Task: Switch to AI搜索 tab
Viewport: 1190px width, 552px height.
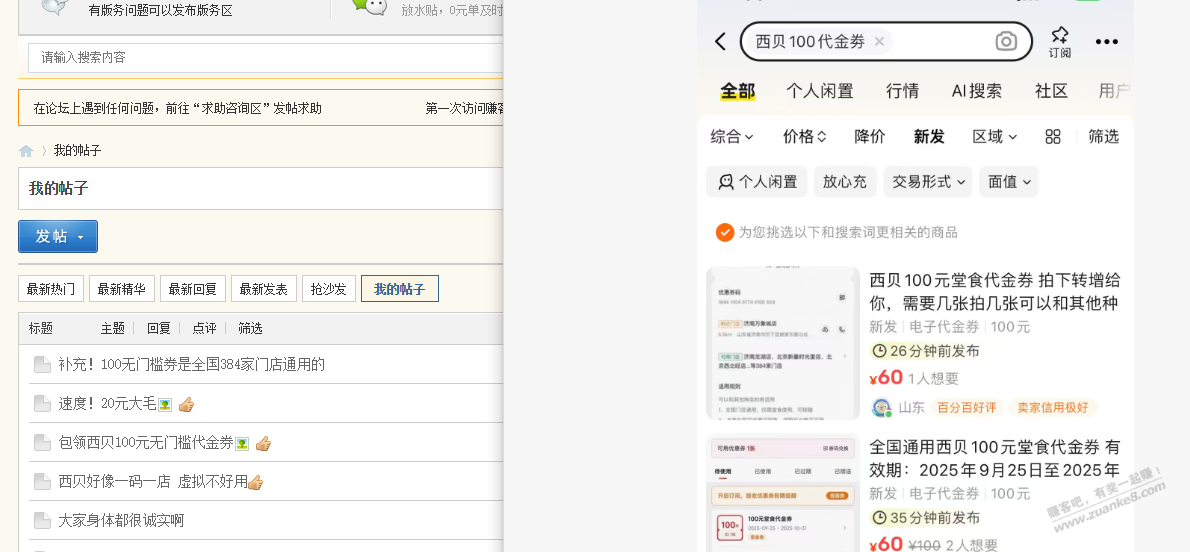Action: 977,91
